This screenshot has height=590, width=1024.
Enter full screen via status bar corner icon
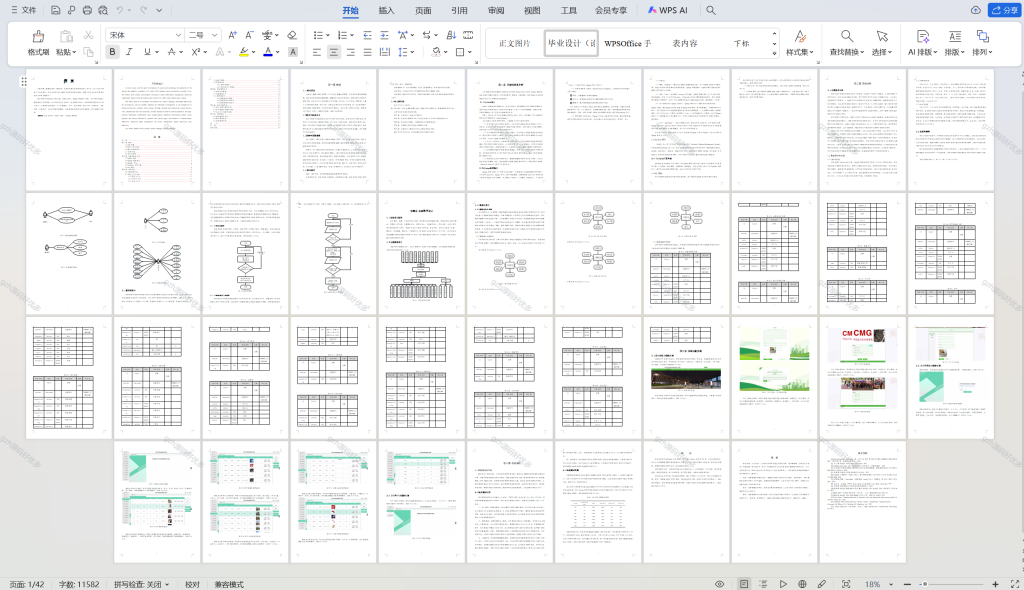pyautogui.click(x=1015, y=583)
